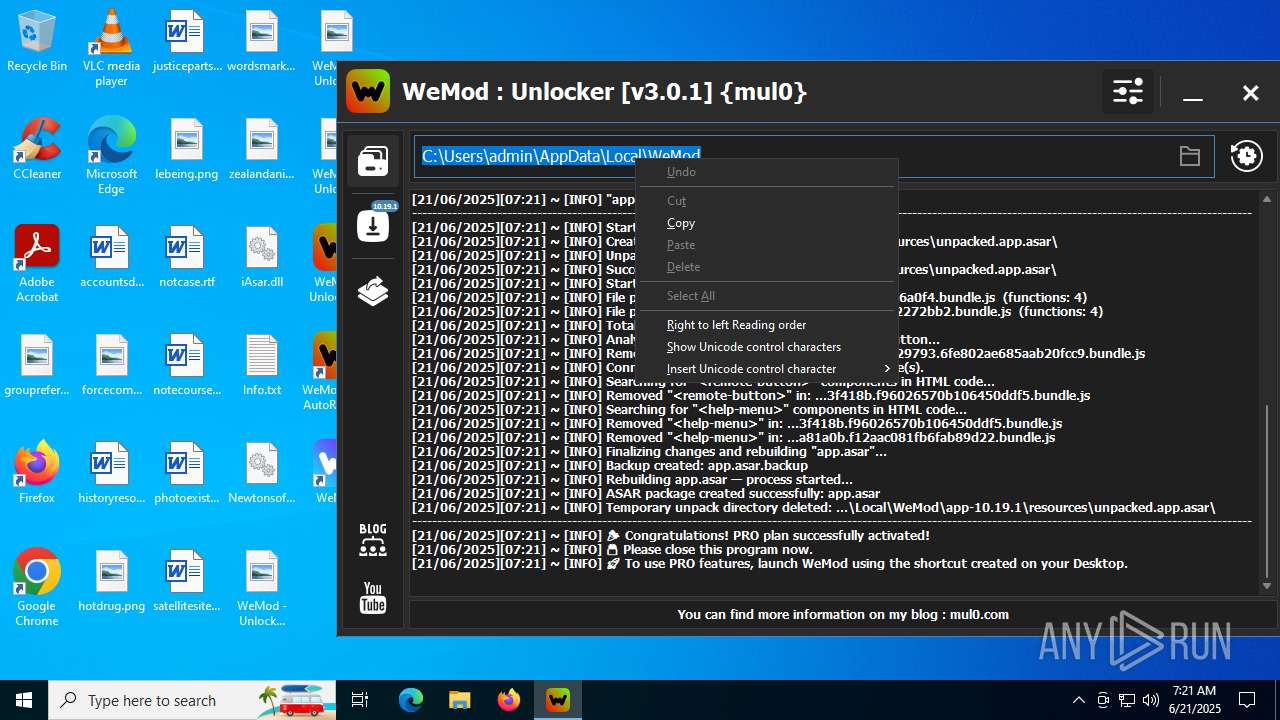Launch CCleaner desktop shortcut
The image size is (1280, 720).
37,151
